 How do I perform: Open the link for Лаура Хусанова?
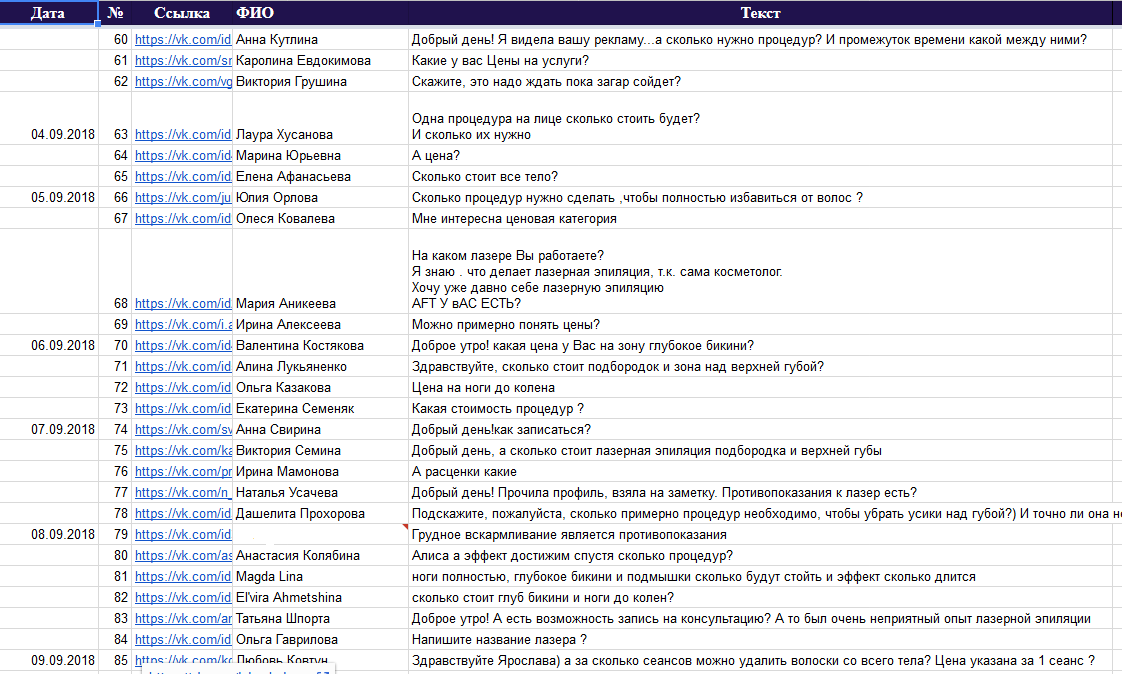coord(182,135)
